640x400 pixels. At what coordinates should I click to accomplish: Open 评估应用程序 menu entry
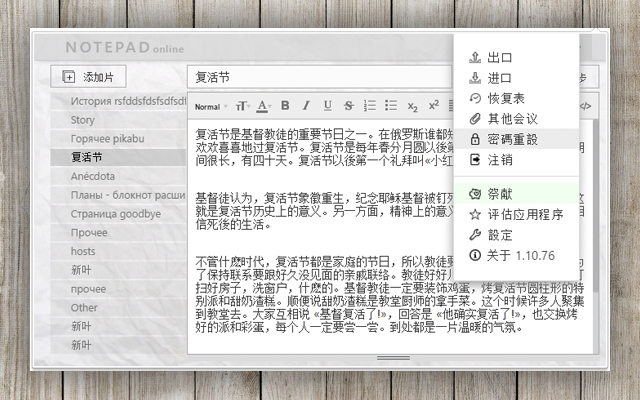tap(516, 214)
